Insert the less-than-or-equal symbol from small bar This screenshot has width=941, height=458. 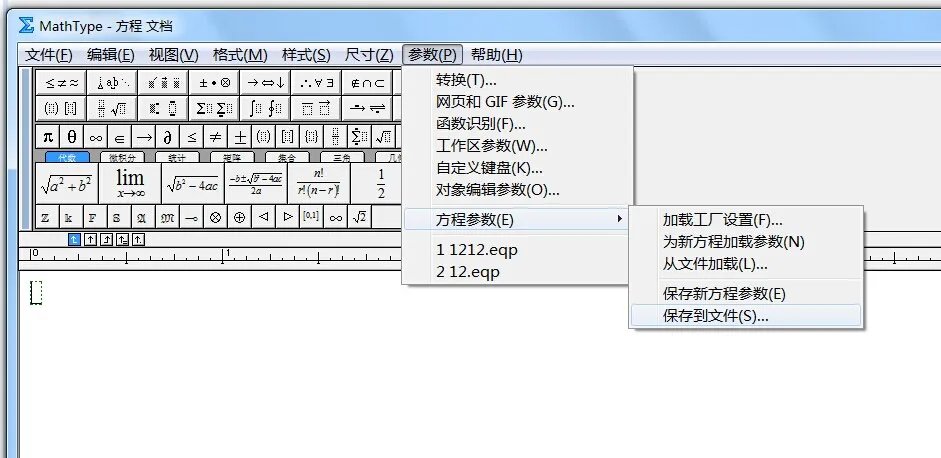pos(191,137)
